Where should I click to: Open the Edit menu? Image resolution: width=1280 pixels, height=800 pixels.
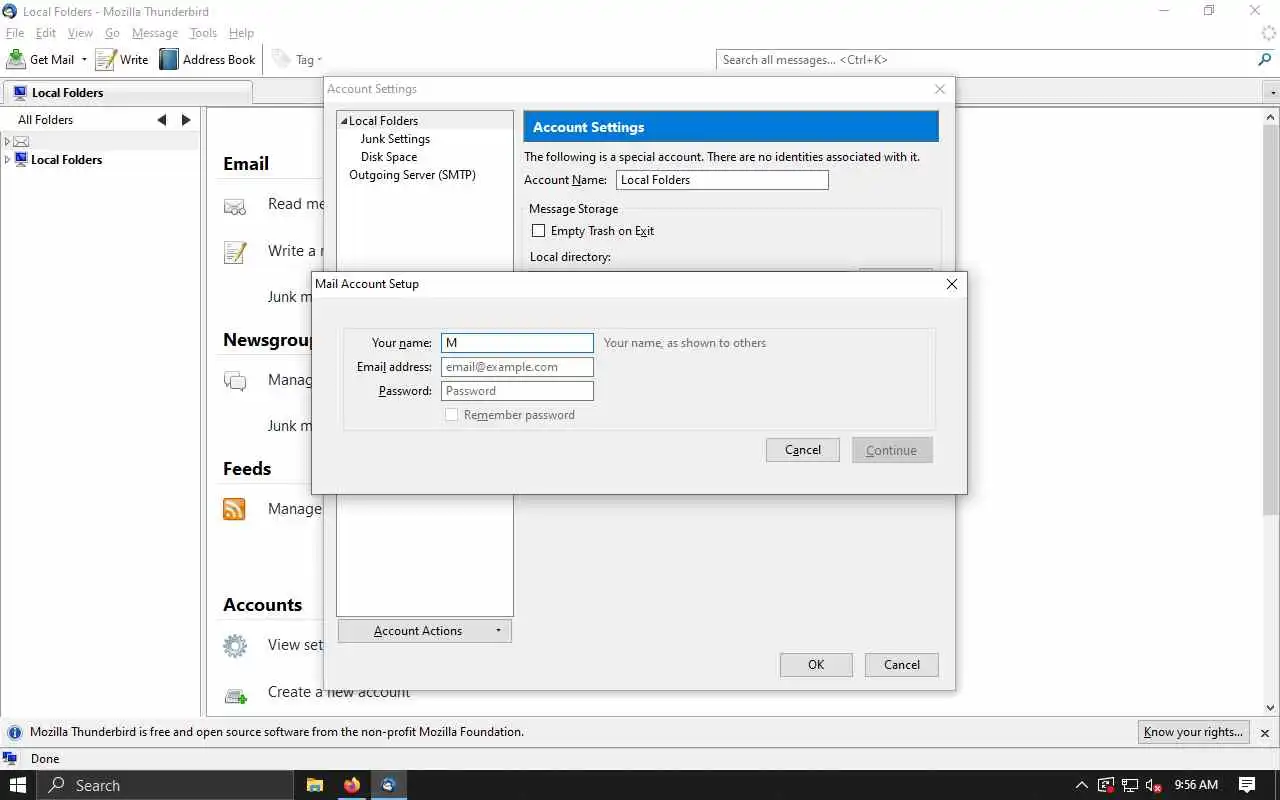coord(46,33)
